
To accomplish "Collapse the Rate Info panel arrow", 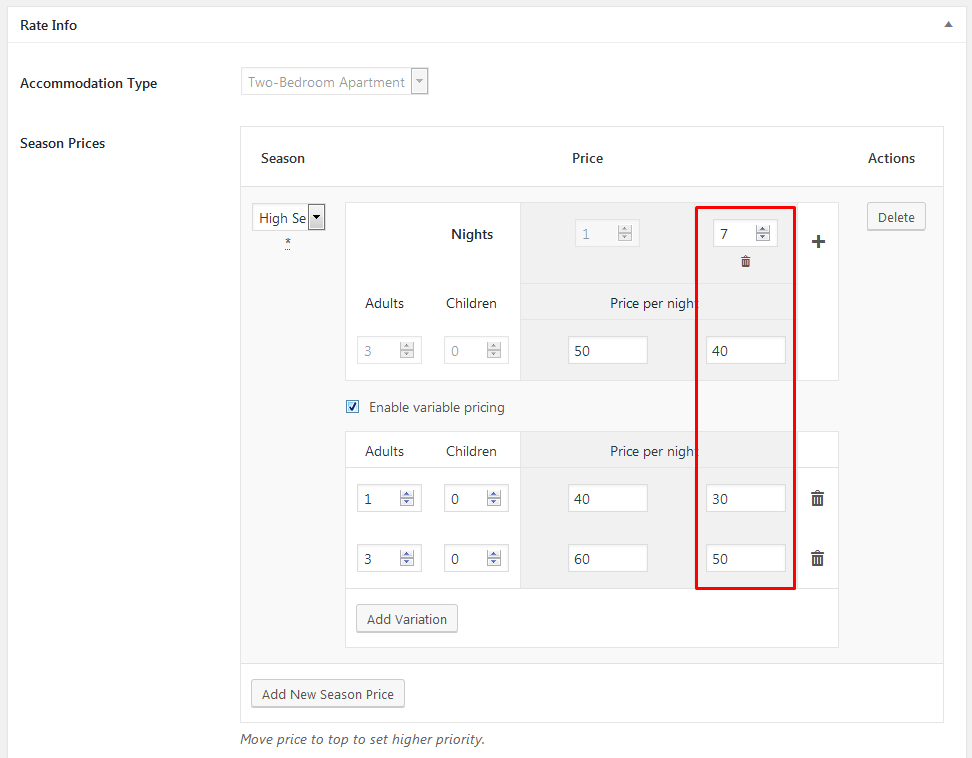I will click(x=948, y=25).
